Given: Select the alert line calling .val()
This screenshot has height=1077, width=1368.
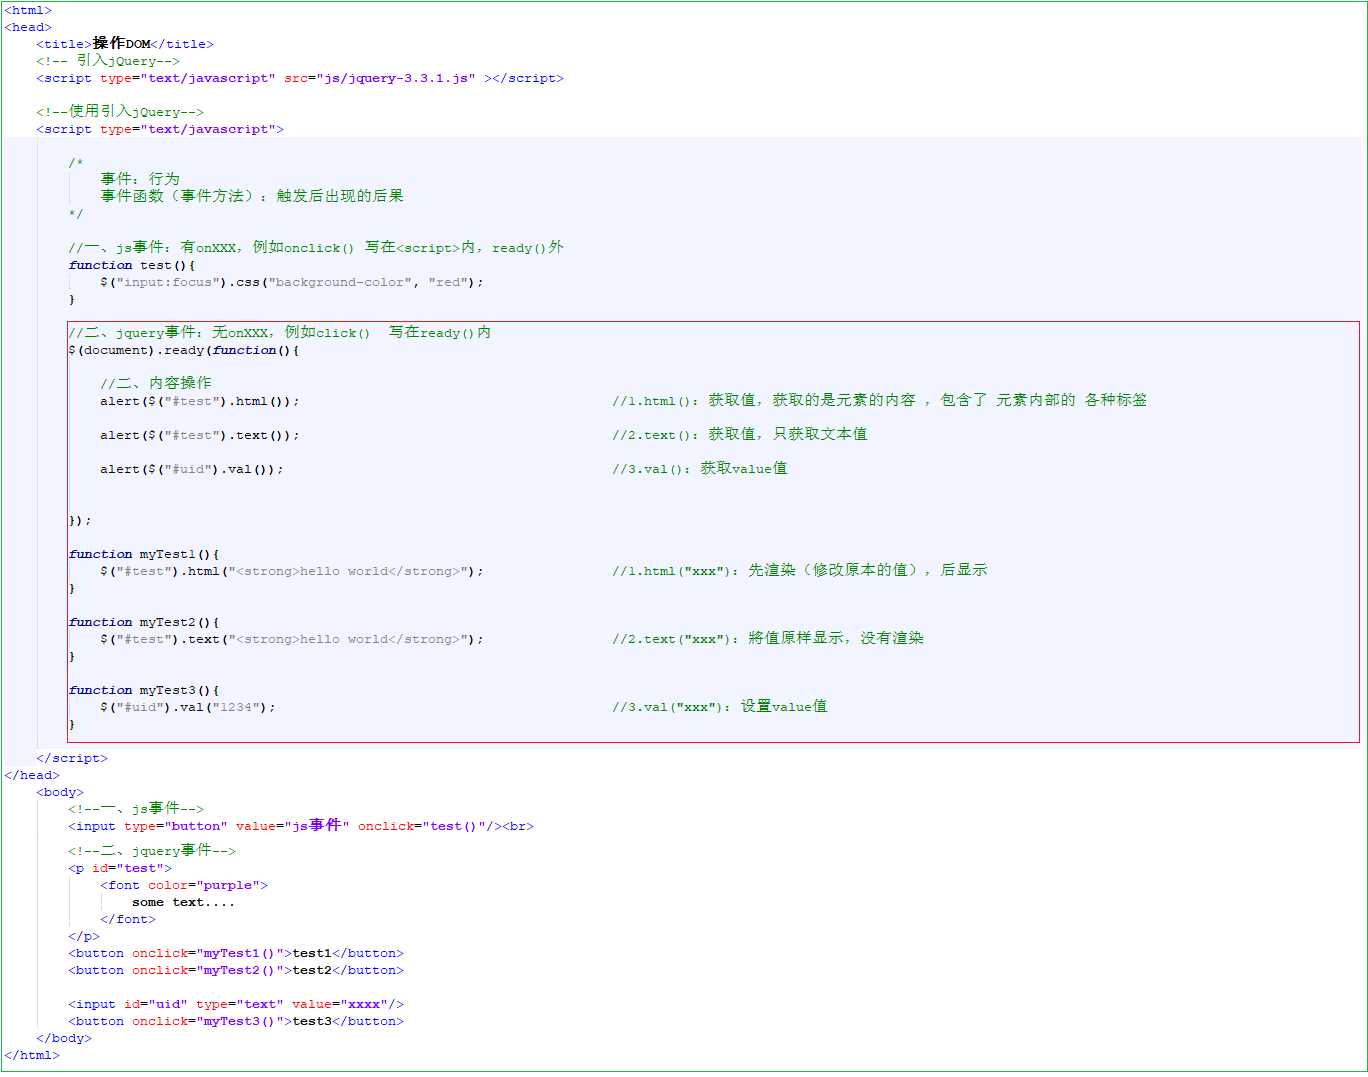Looking at the screenshot, I should [191, 469].
